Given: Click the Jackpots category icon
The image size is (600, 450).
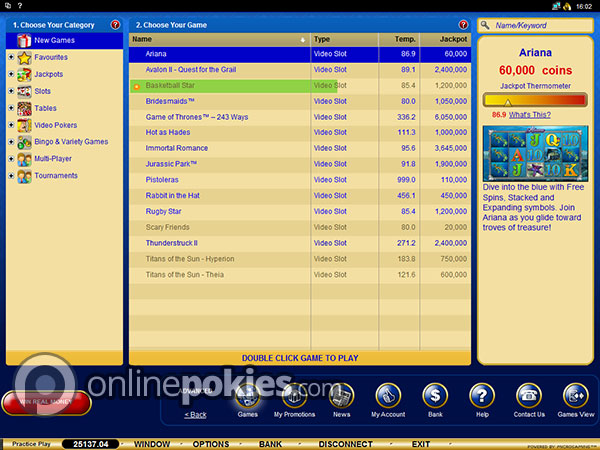Looking at the screenshot, I should (24, 75).
